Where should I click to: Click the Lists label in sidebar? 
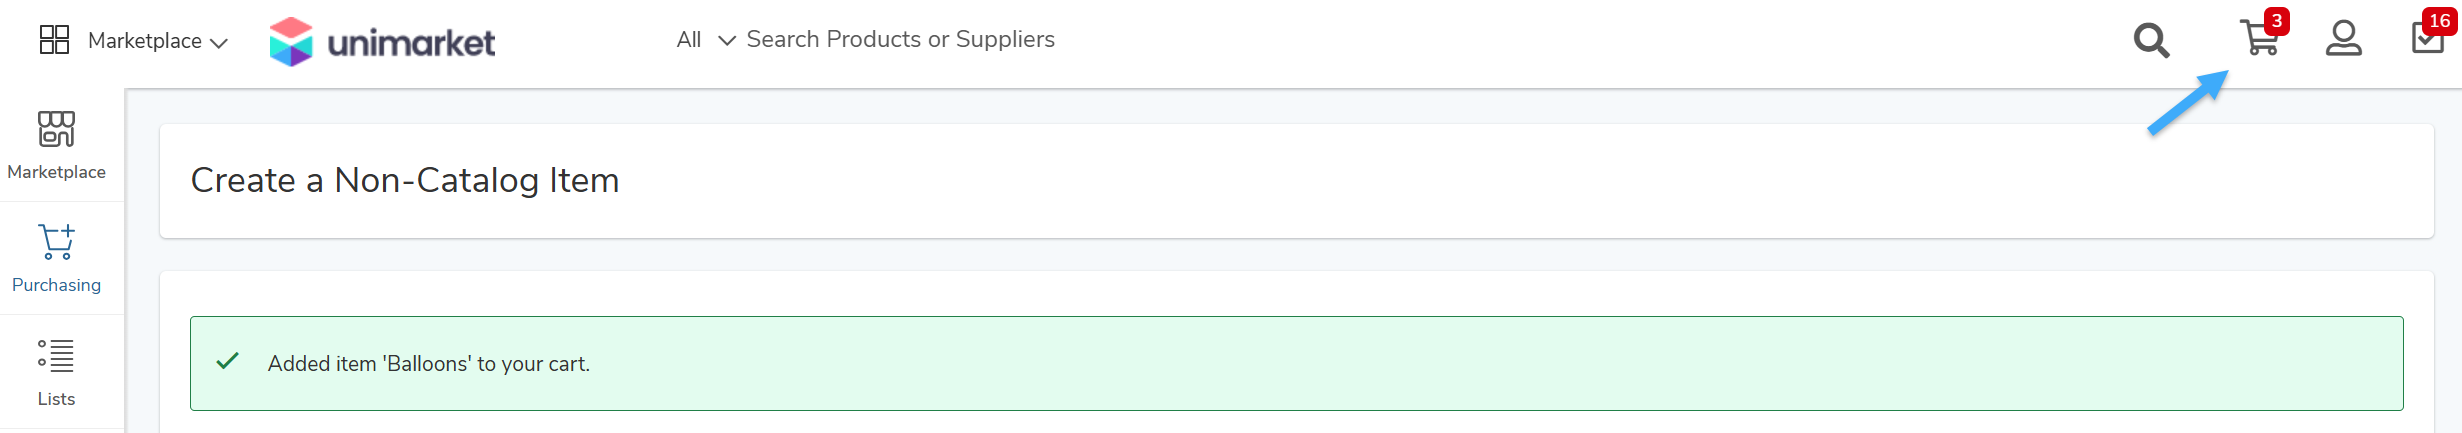pos(56,399)
